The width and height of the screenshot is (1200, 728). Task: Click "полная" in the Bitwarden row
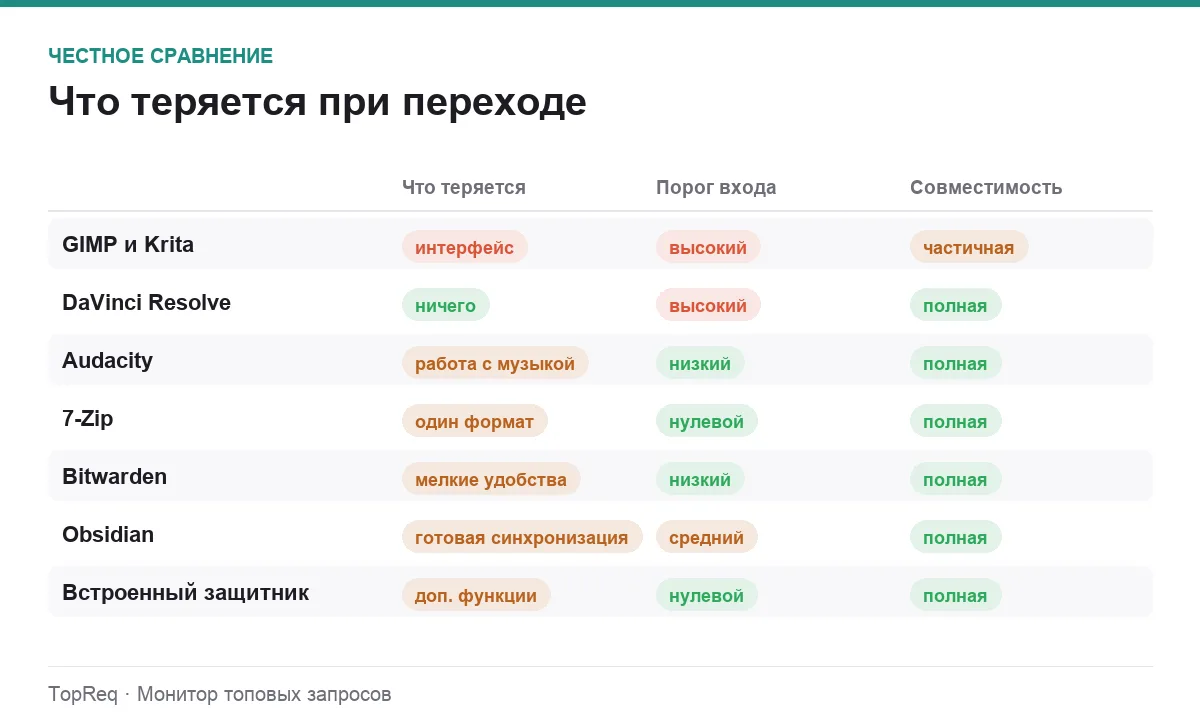[955, 479]
